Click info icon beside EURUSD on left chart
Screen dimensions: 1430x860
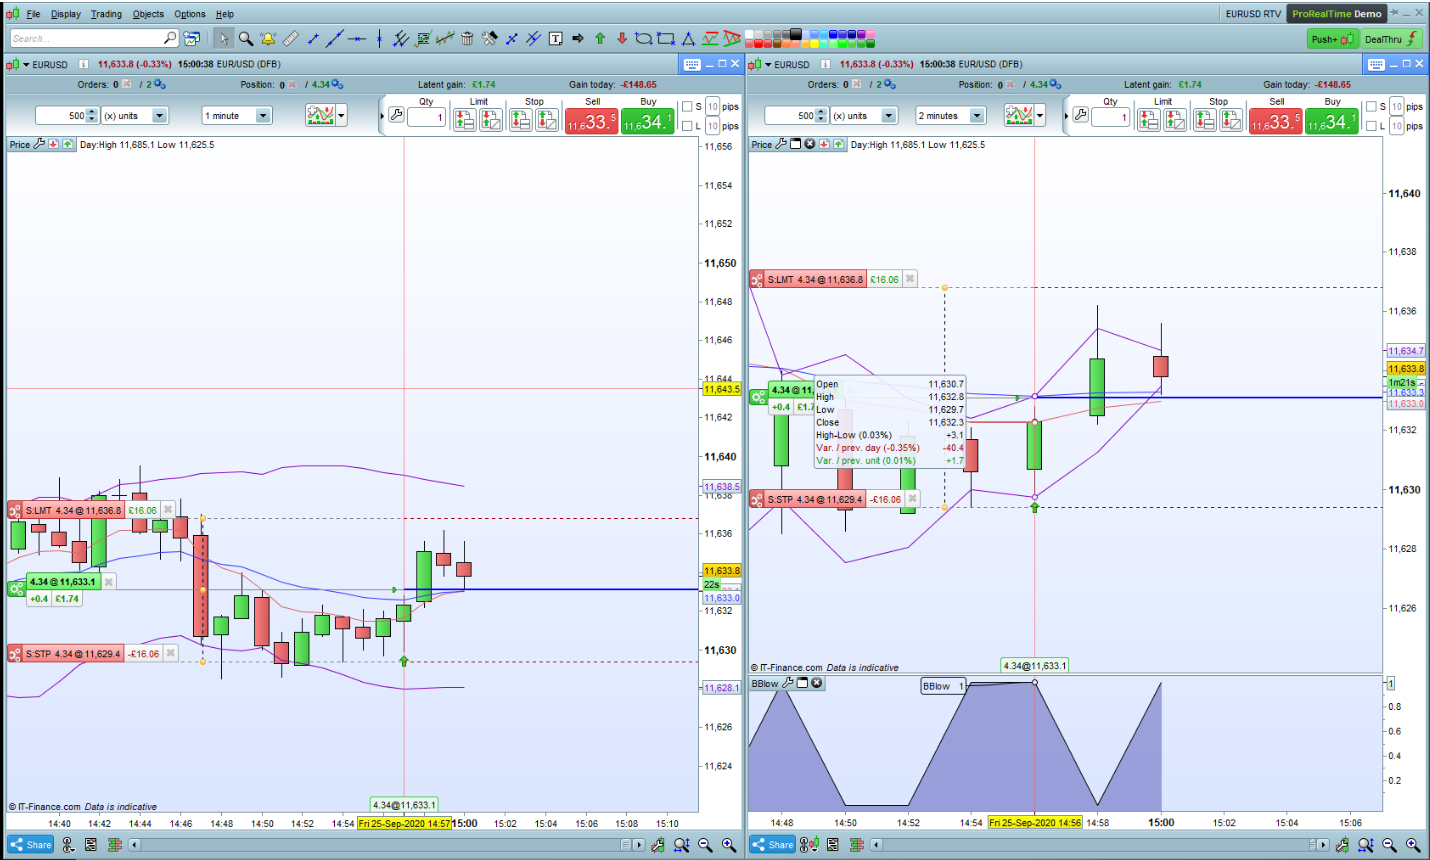click(x=83, y=64)
